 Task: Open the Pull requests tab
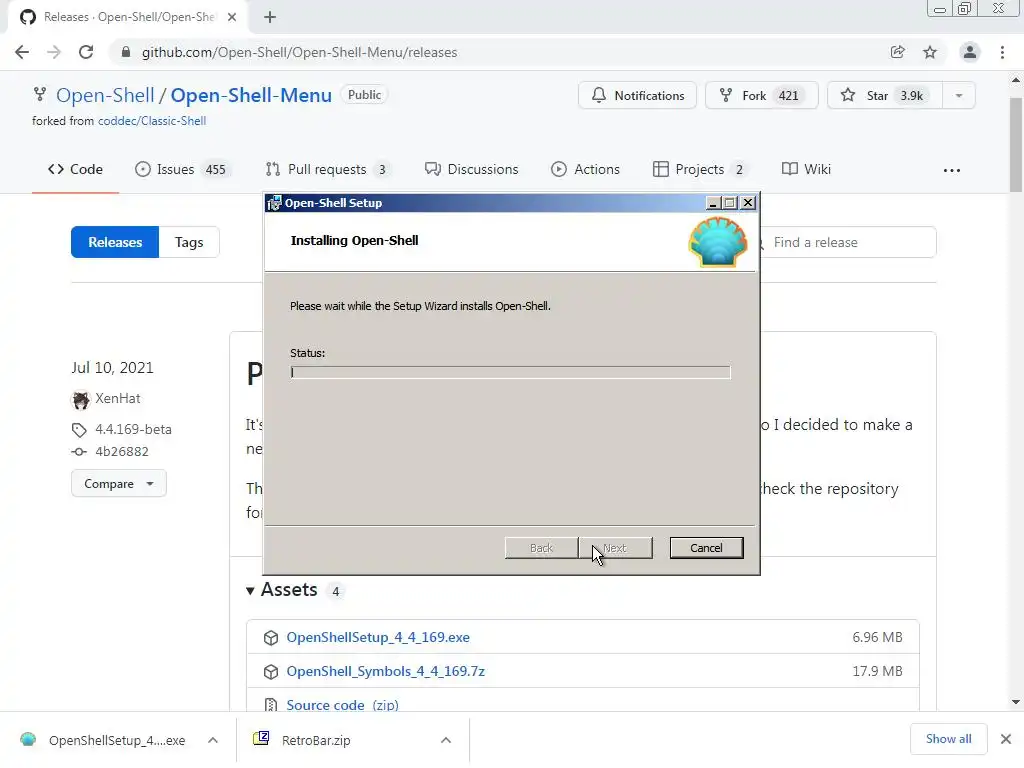pos(327,169)
